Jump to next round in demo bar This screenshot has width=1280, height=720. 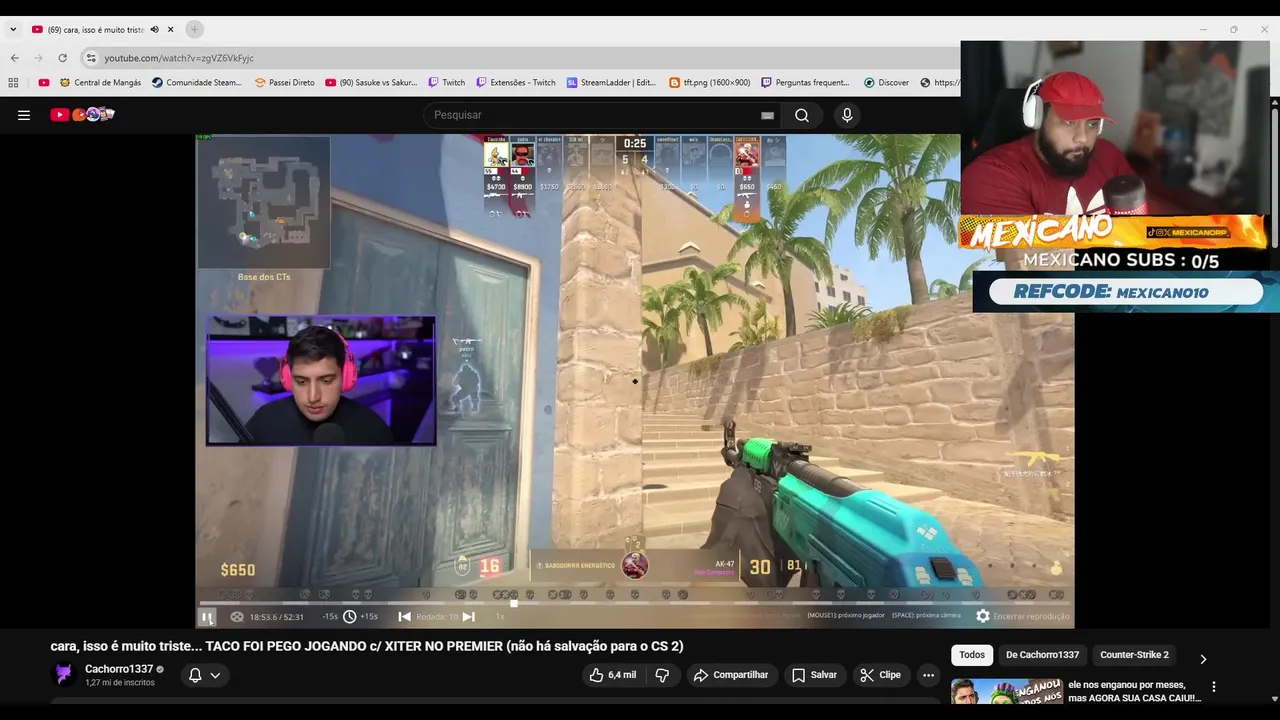tap(468, 617)
